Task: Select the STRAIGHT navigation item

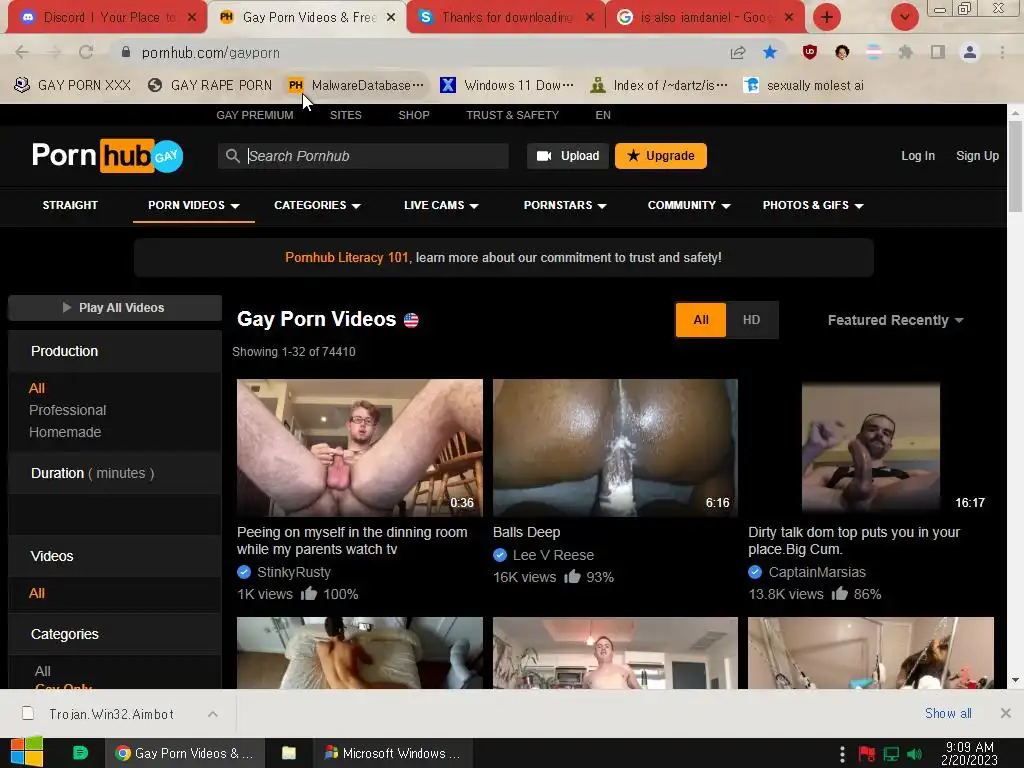Action: click(x=70, y=205)
